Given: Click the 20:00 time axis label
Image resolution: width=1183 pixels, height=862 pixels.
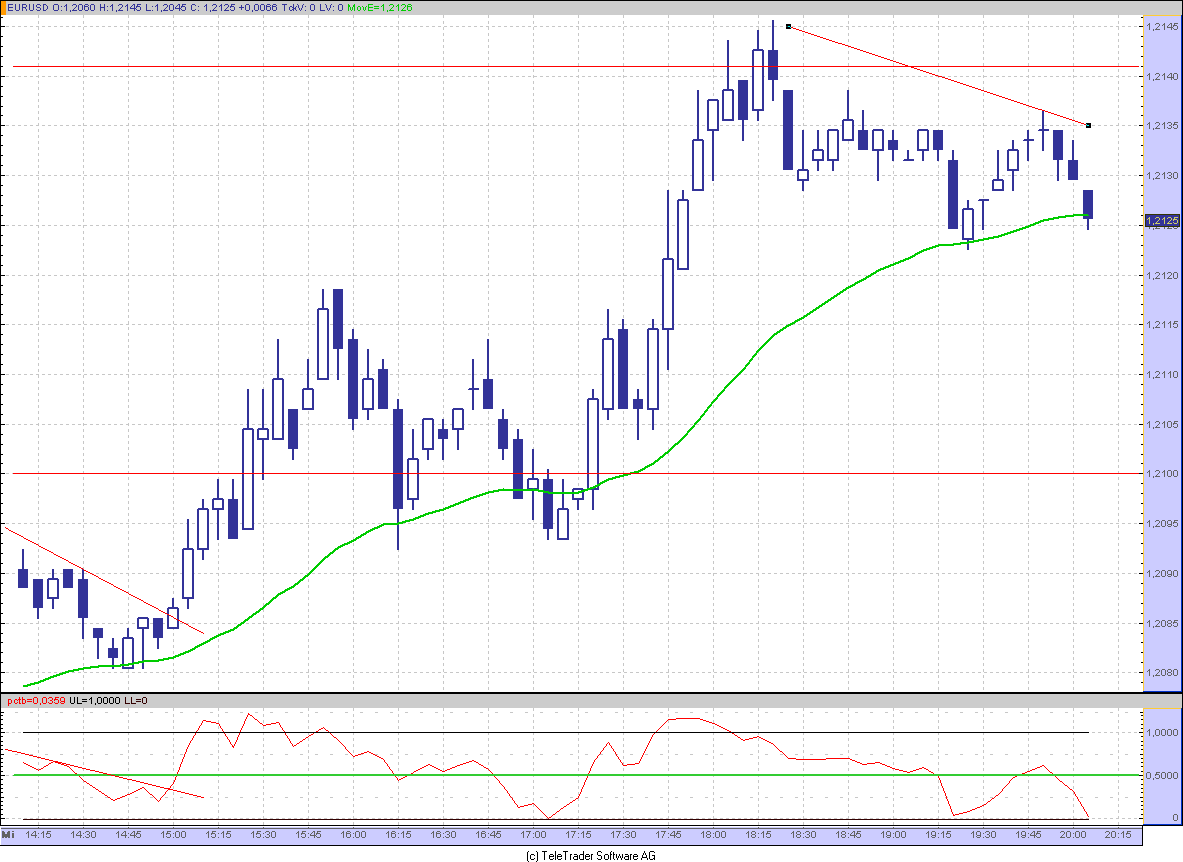Looking at the screenshot, I should (x=1073, y=835).
